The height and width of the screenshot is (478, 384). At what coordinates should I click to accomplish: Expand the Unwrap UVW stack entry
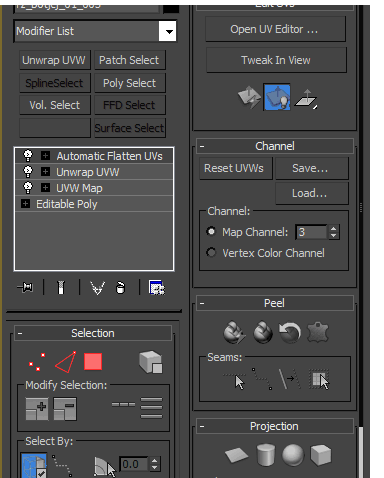45,172
